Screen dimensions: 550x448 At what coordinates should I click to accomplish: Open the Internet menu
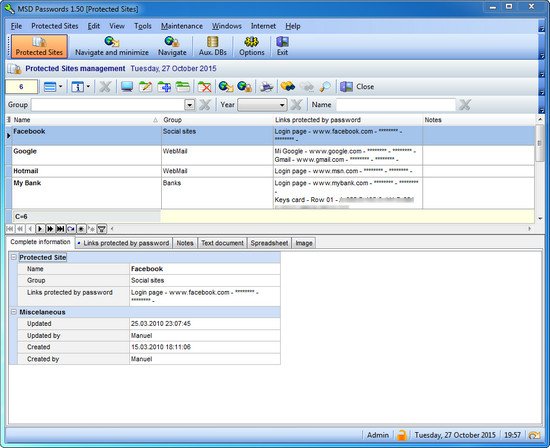coord(263,26)
